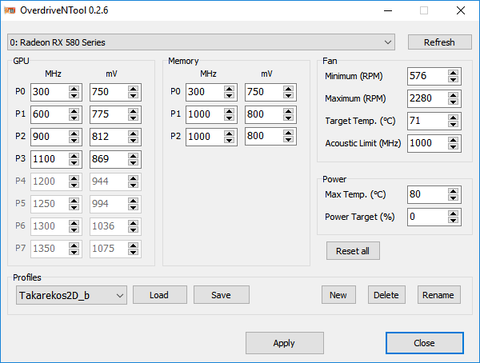The width and height of the screenshot is (480, 363).
Task: Decrease GPU P1 mV with down arrow
Action: (133, 118)
